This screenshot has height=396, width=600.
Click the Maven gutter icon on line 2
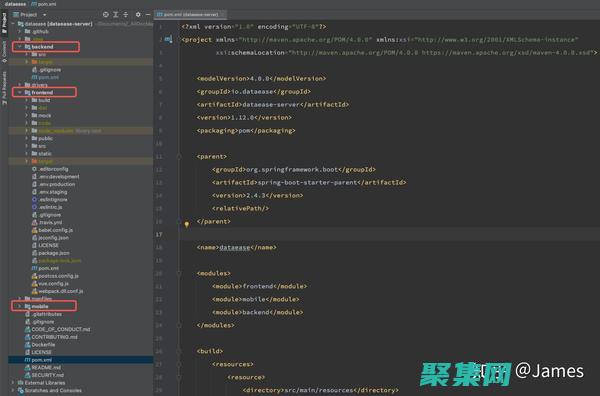168,39
